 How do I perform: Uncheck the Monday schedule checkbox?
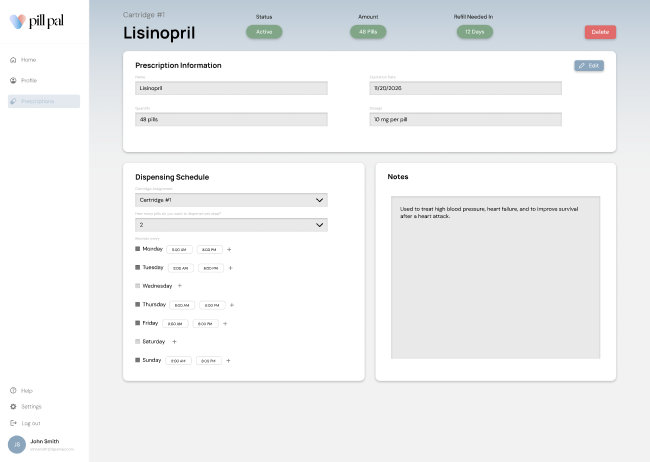[x=138, y=249]
